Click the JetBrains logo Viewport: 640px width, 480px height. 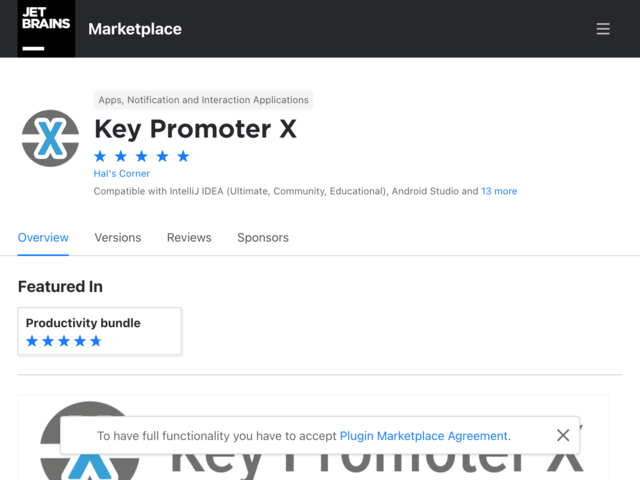coord(46,29)
